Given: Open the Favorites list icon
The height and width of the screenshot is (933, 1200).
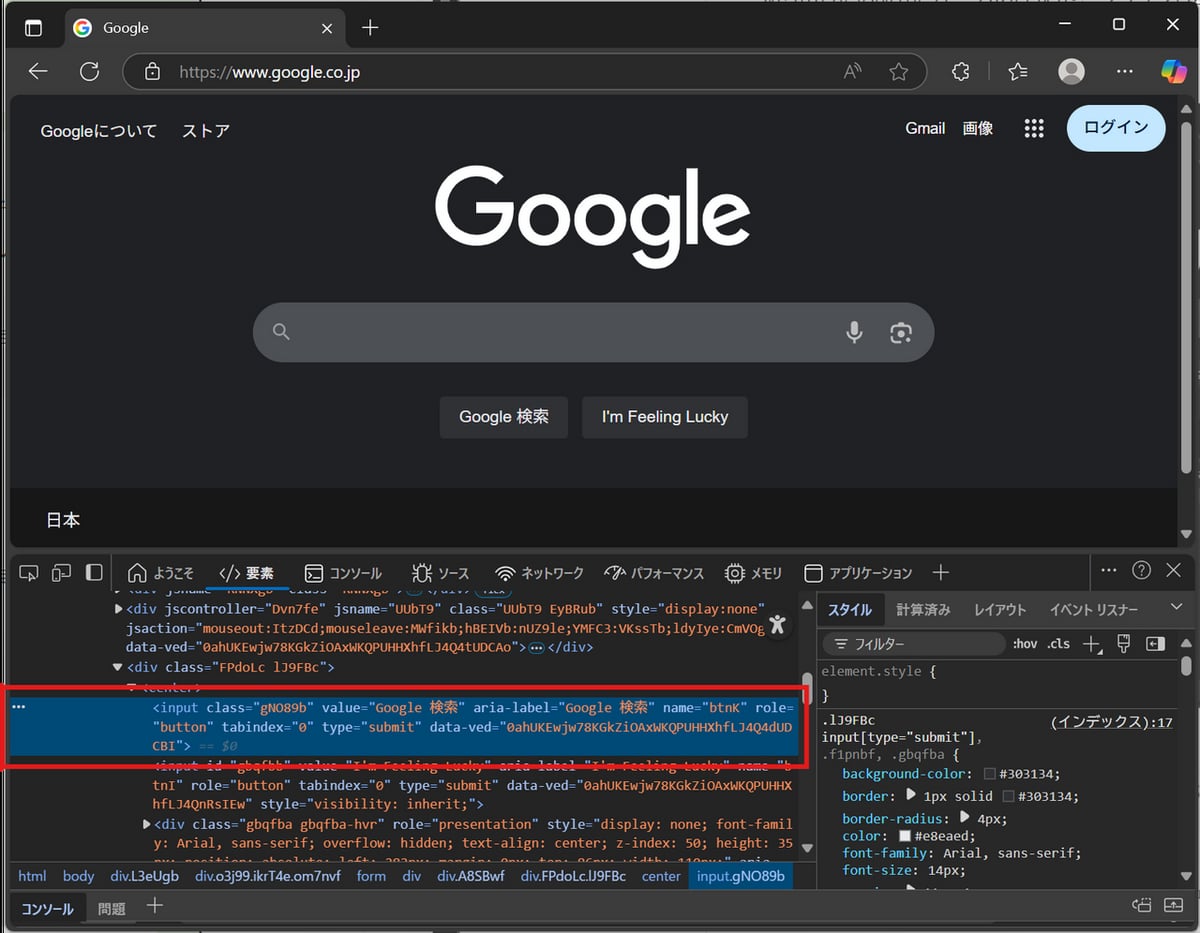Looking at the screenshot, I should (1018, 72).
